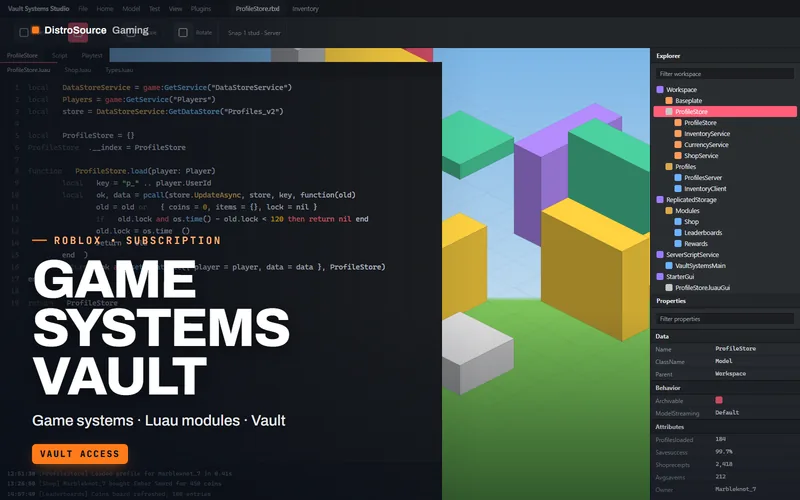Image resolution: width=800 pixels, height=500 pixels.
Task: Select the Script panel tab
Action: 59,56
